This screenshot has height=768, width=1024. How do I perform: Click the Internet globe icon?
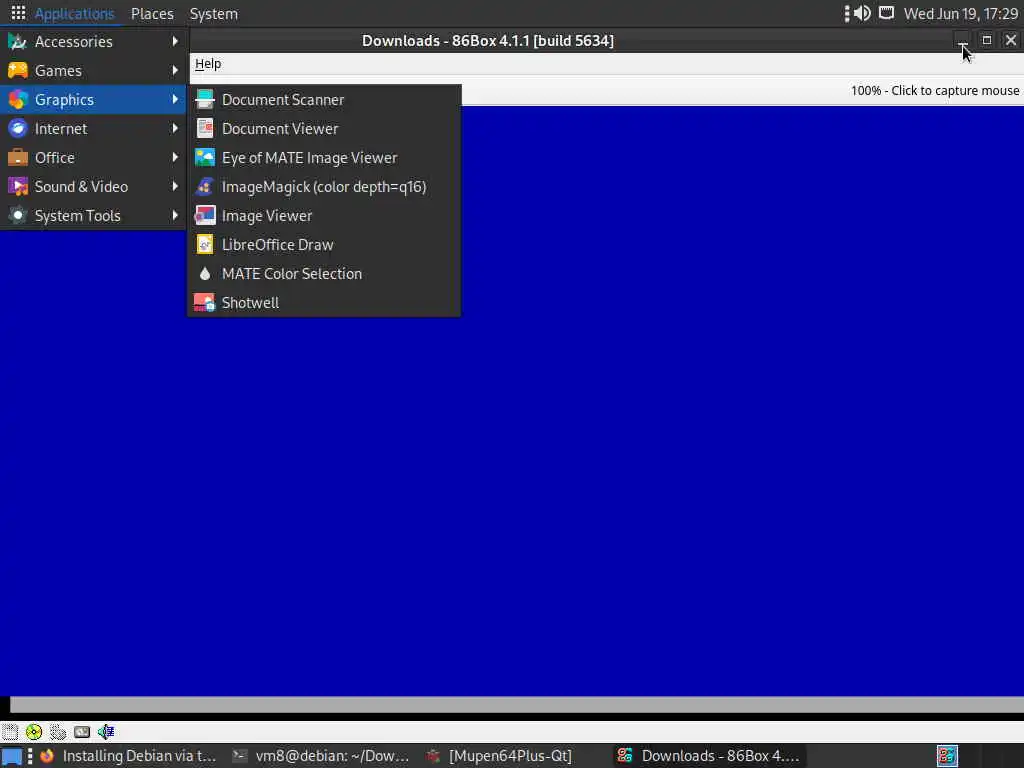18,129
